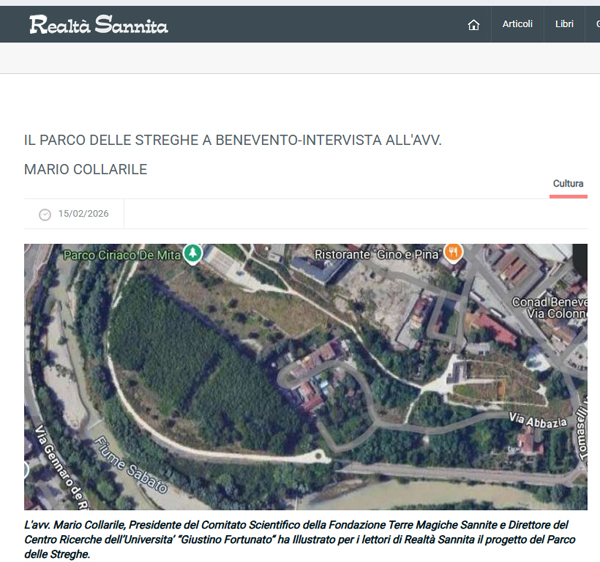Click the Realtà Sannita logo

tap(98, 25)
